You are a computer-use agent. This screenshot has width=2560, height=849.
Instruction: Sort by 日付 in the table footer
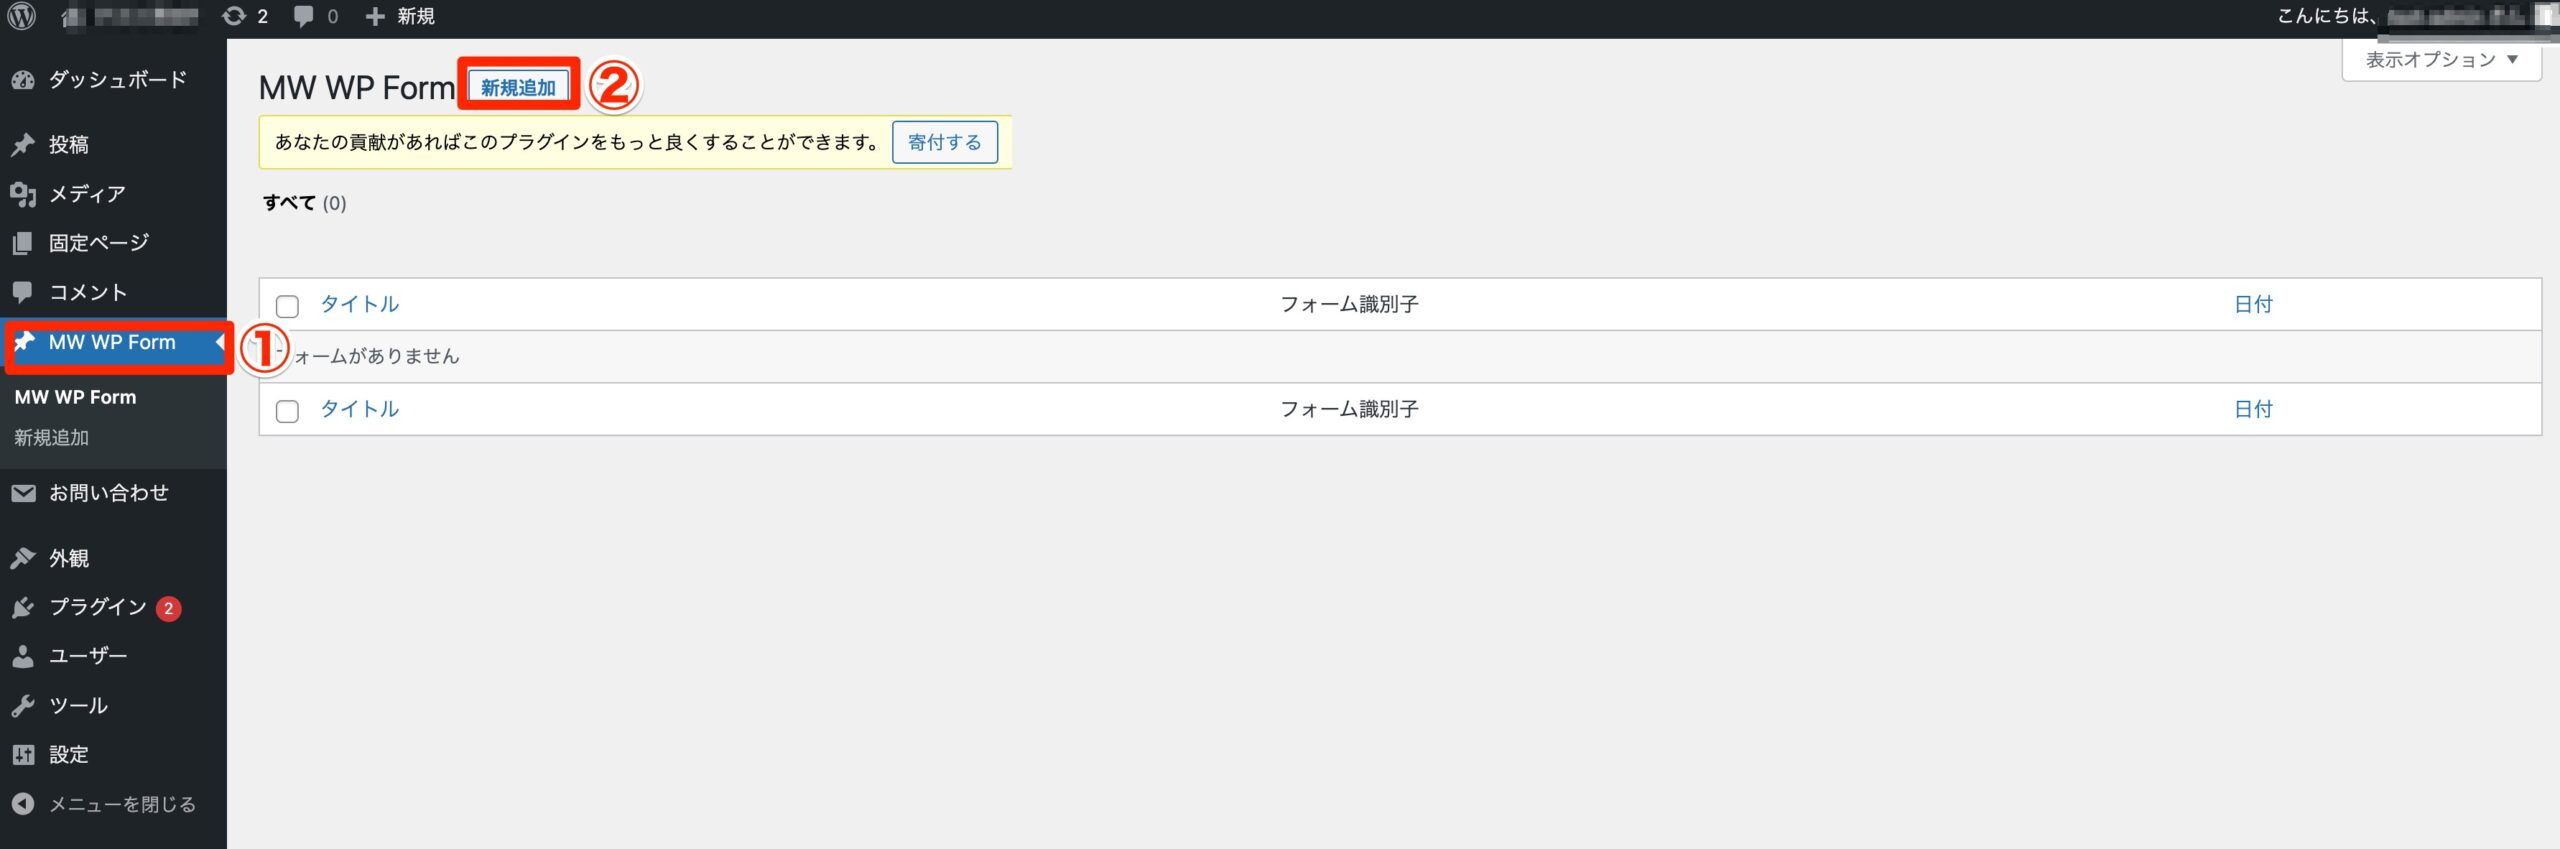point(2253,409)
